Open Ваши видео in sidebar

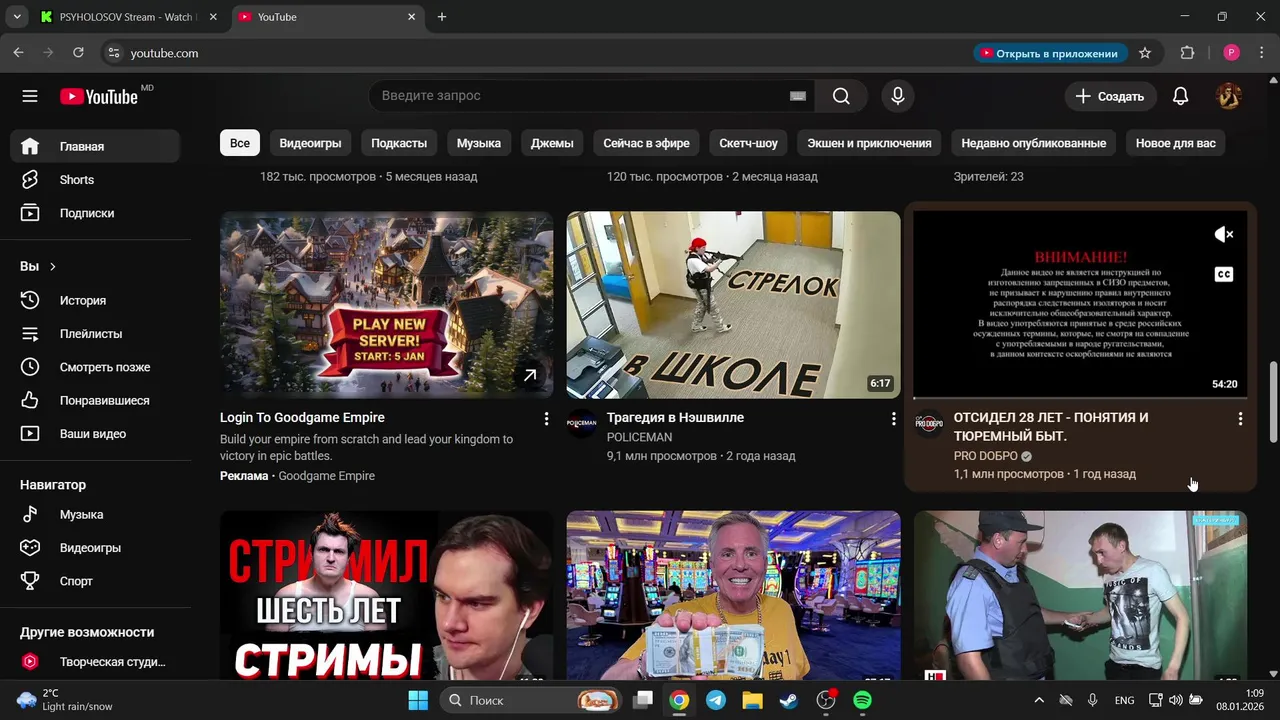(95, 434)
